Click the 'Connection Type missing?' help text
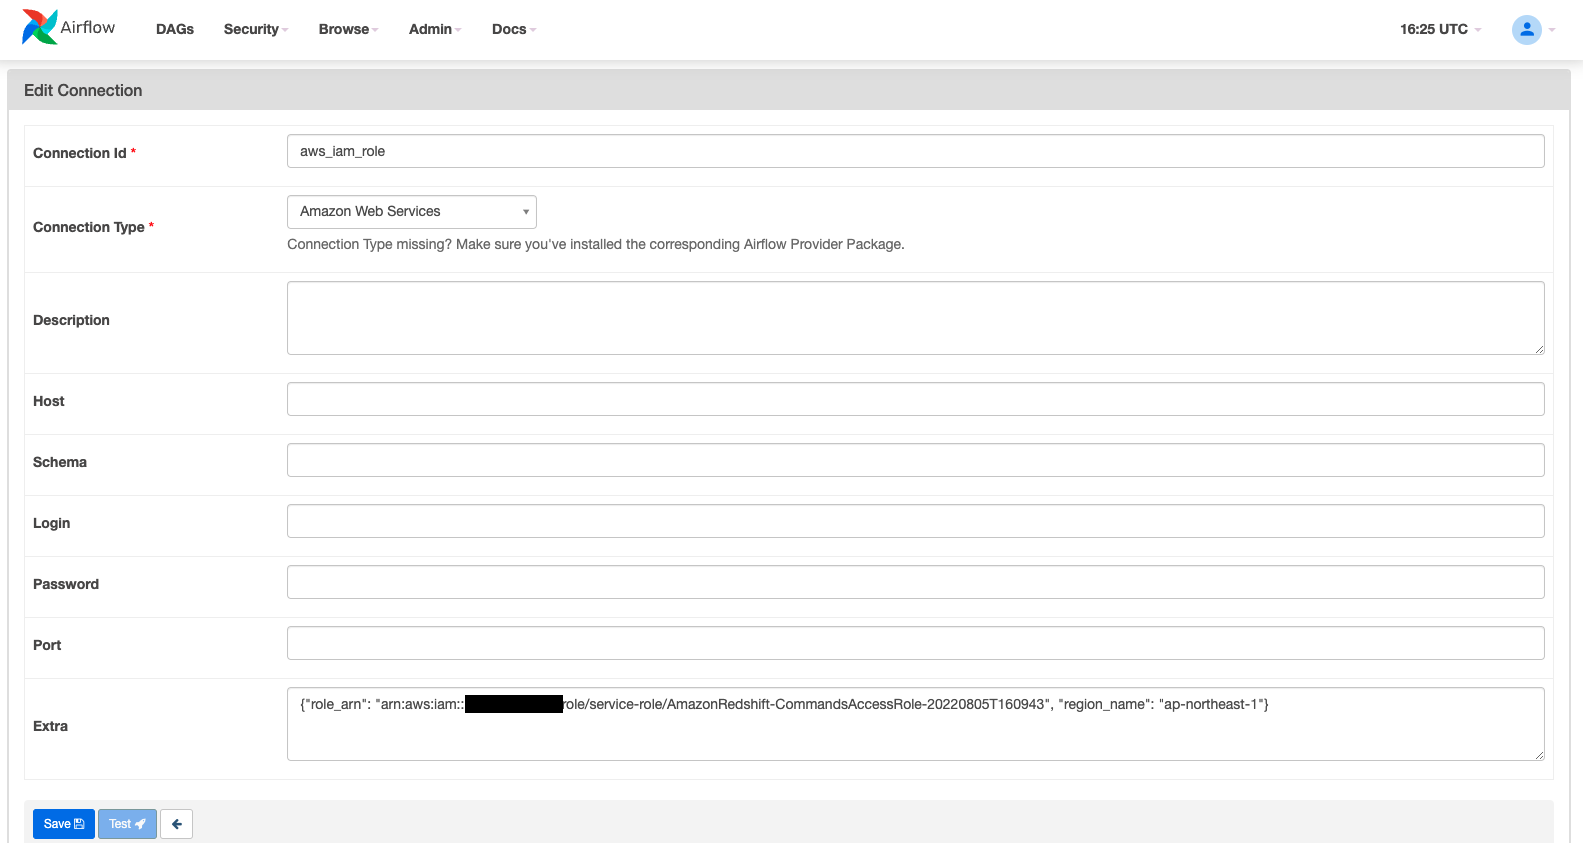 pos(596,244)
